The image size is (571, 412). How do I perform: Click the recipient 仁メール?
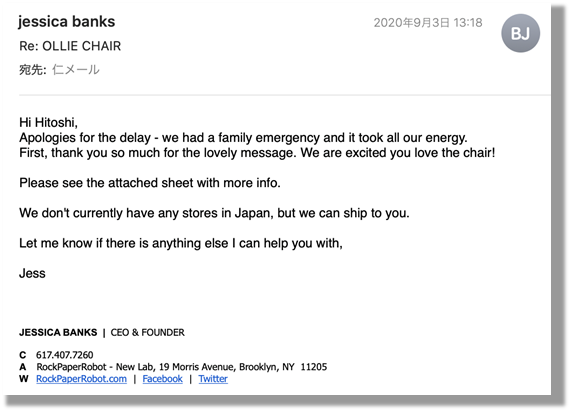pos(76,70)
